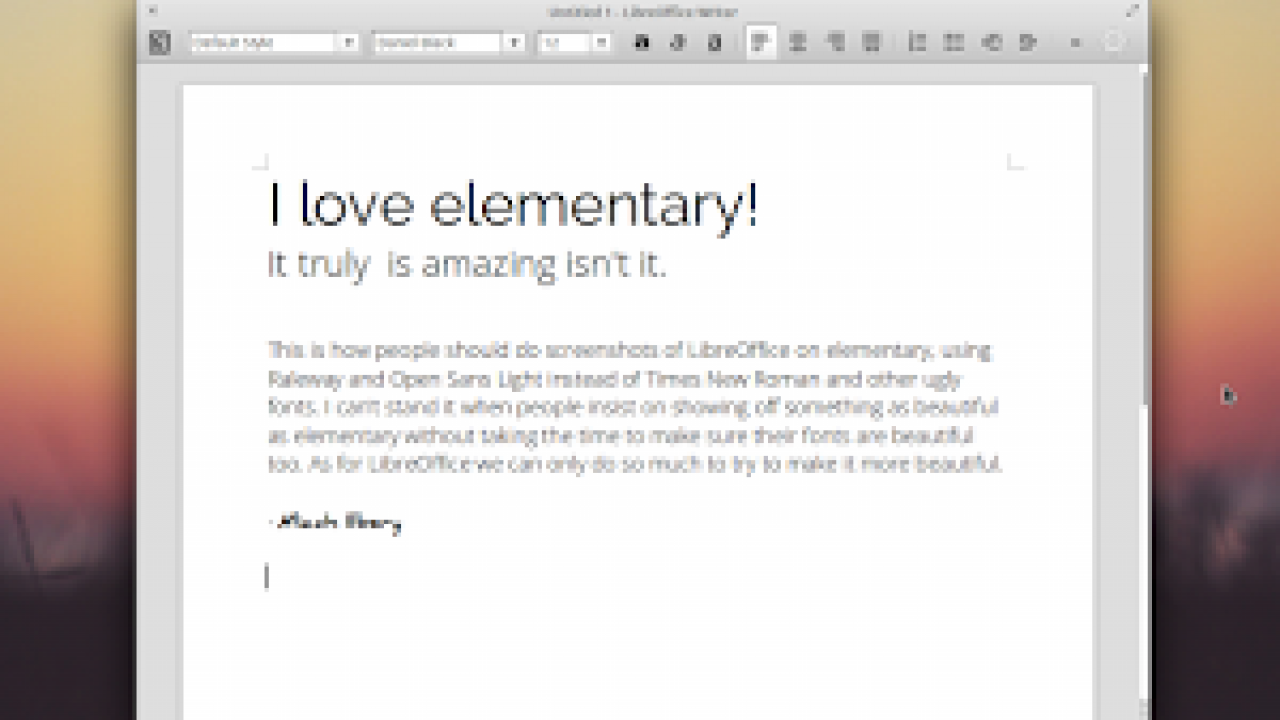Click the increase indent icon
The width and height of the screenshot is (1280, 720).
pos(1027,43)
